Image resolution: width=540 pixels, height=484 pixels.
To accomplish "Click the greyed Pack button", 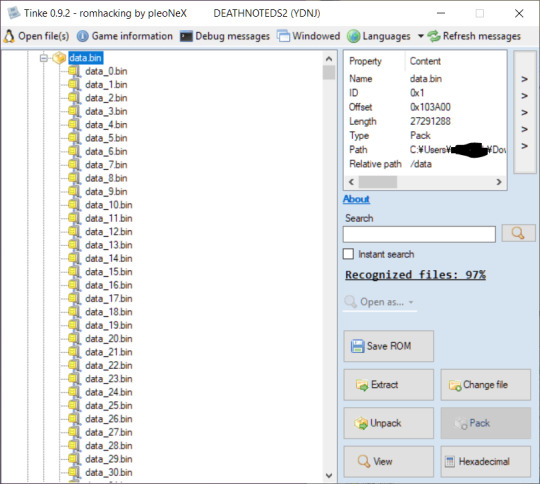I will point(486,423).
